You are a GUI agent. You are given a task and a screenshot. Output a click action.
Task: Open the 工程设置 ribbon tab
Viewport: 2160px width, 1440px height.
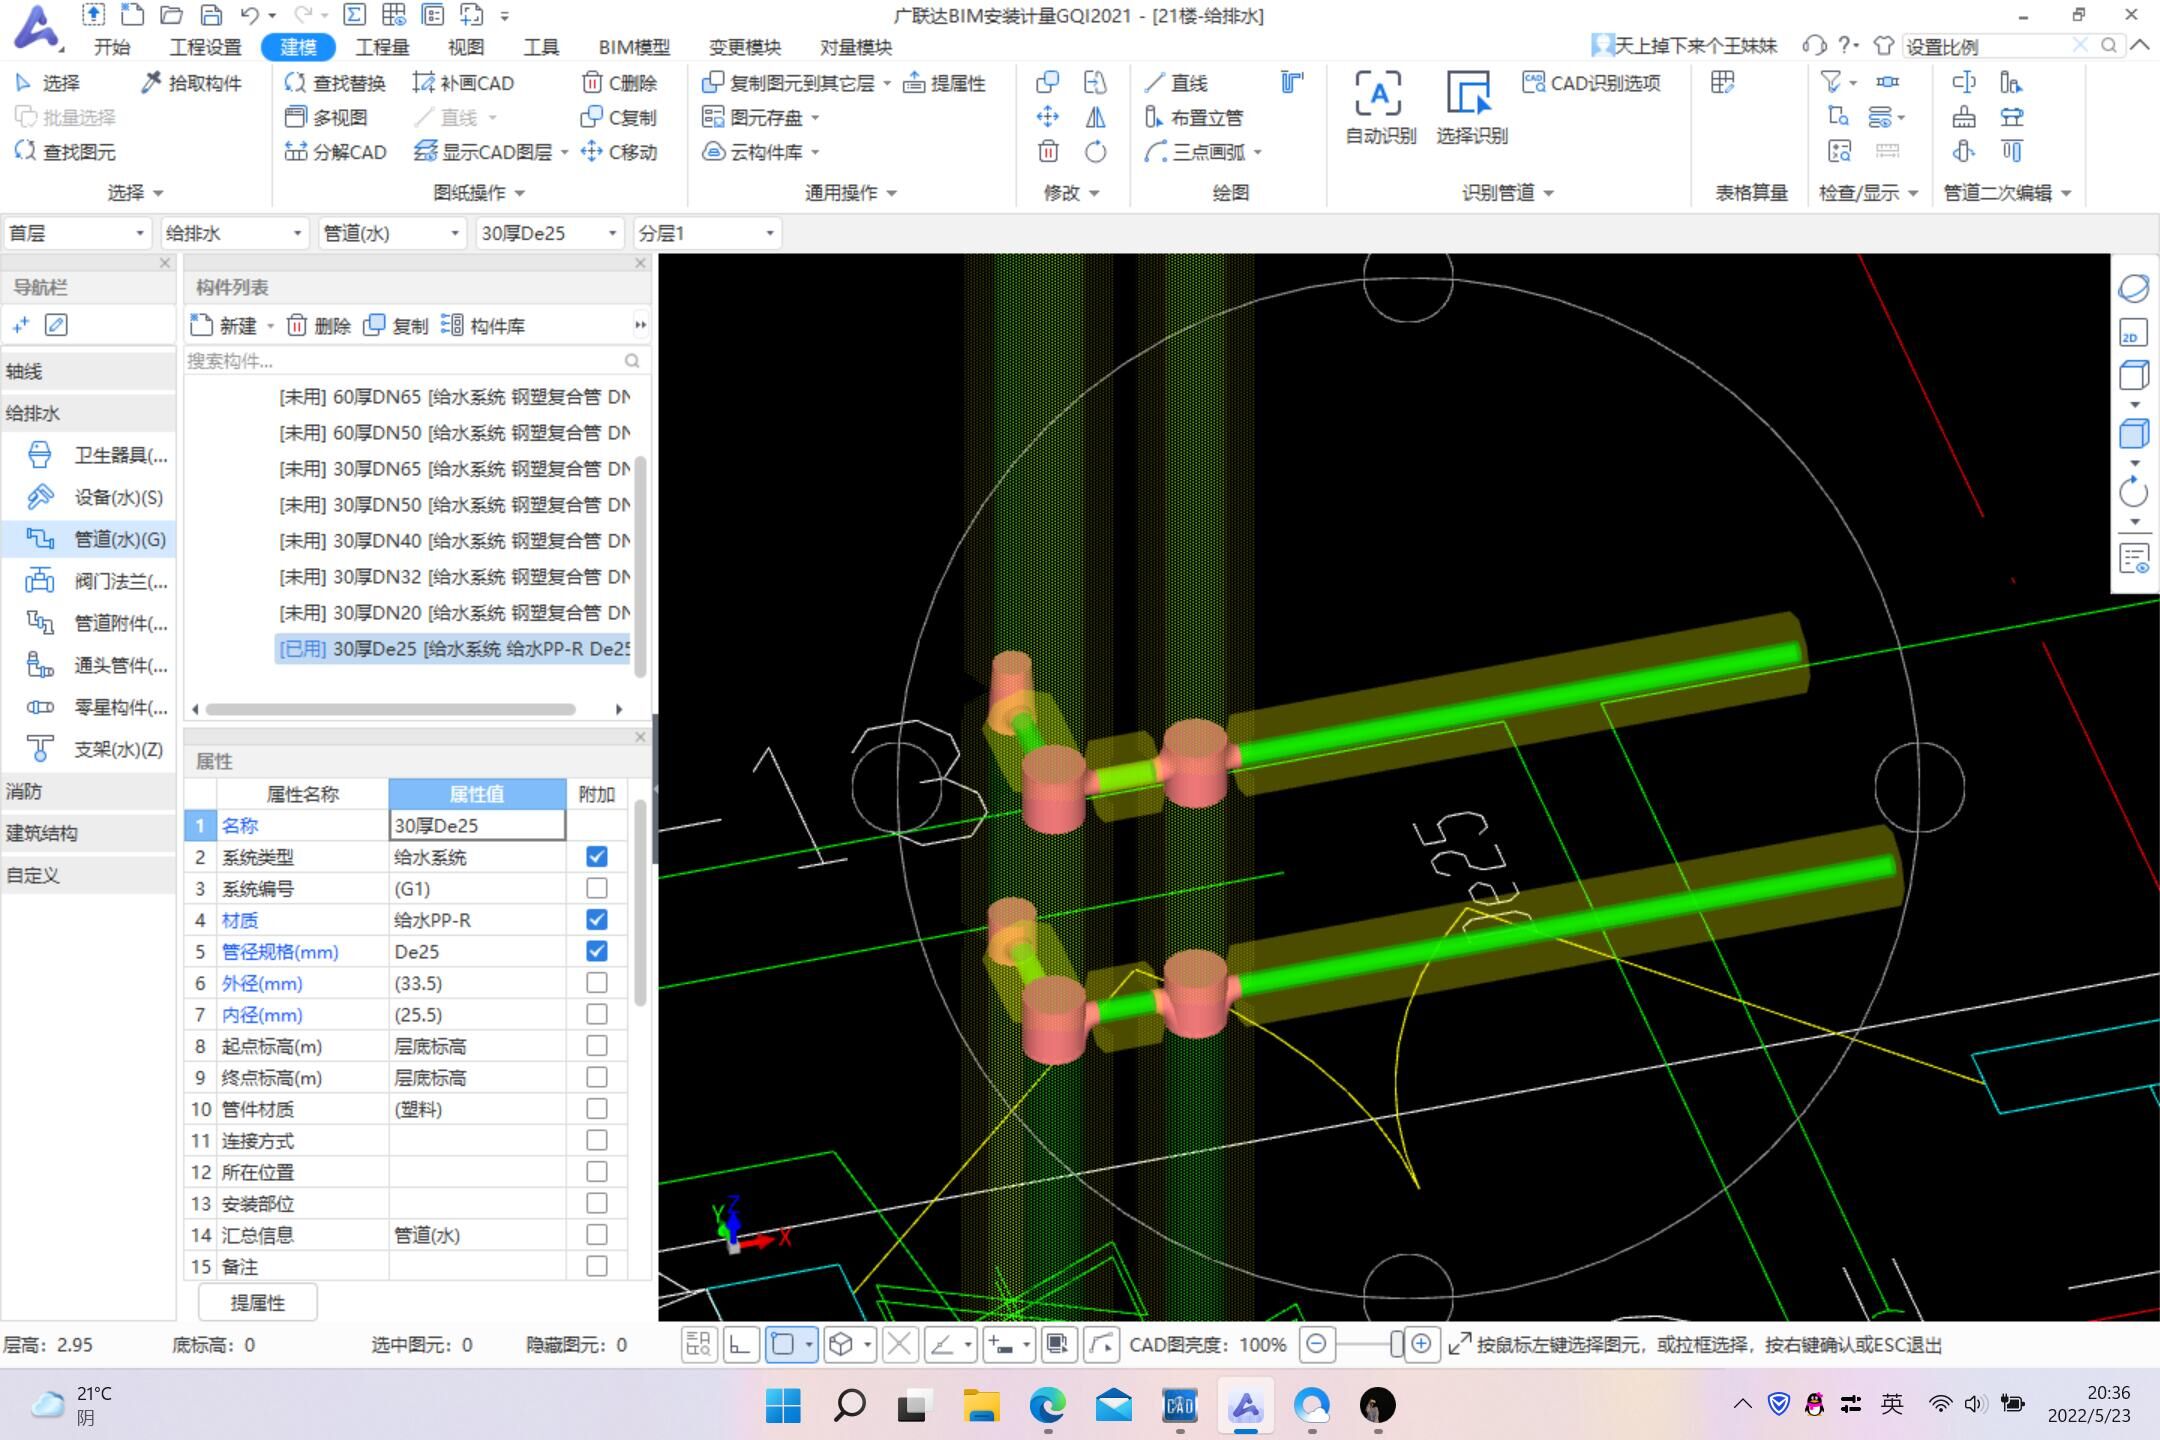(205, 47)
